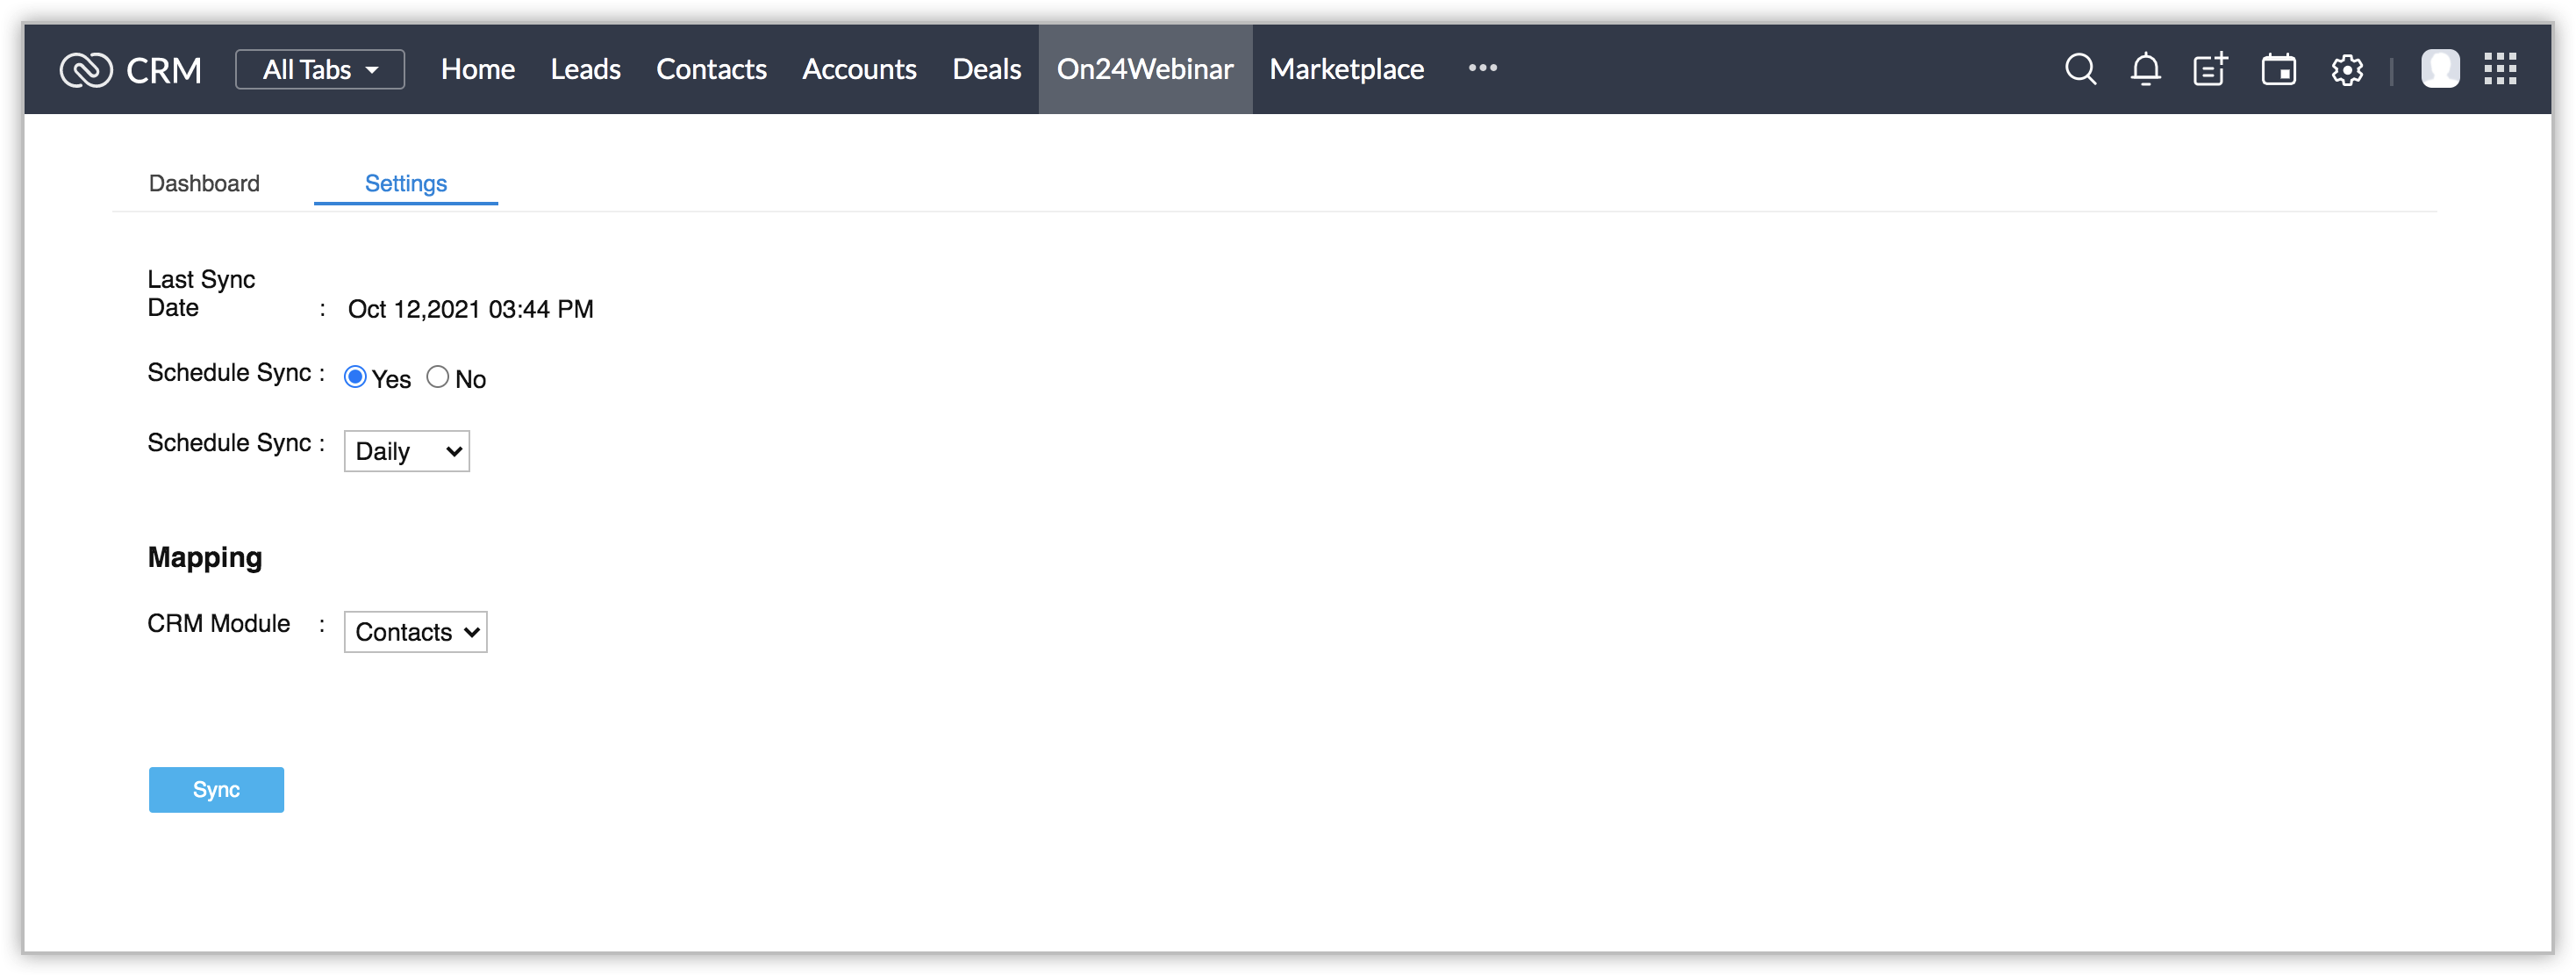
Task: Select the Settings tab
Action: click(405, 183)
